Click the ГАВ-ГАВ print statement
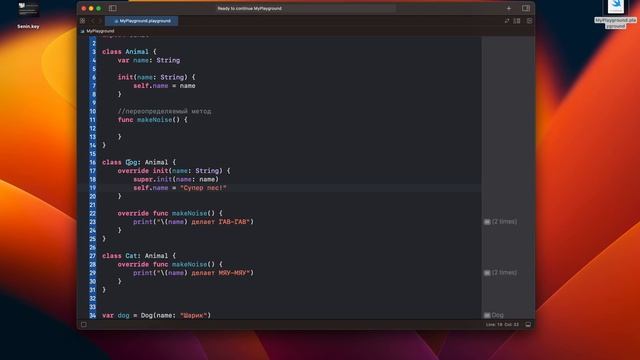The height and width of the screenshot is (360, 640). pyautogui.click(x=193, y=222)
